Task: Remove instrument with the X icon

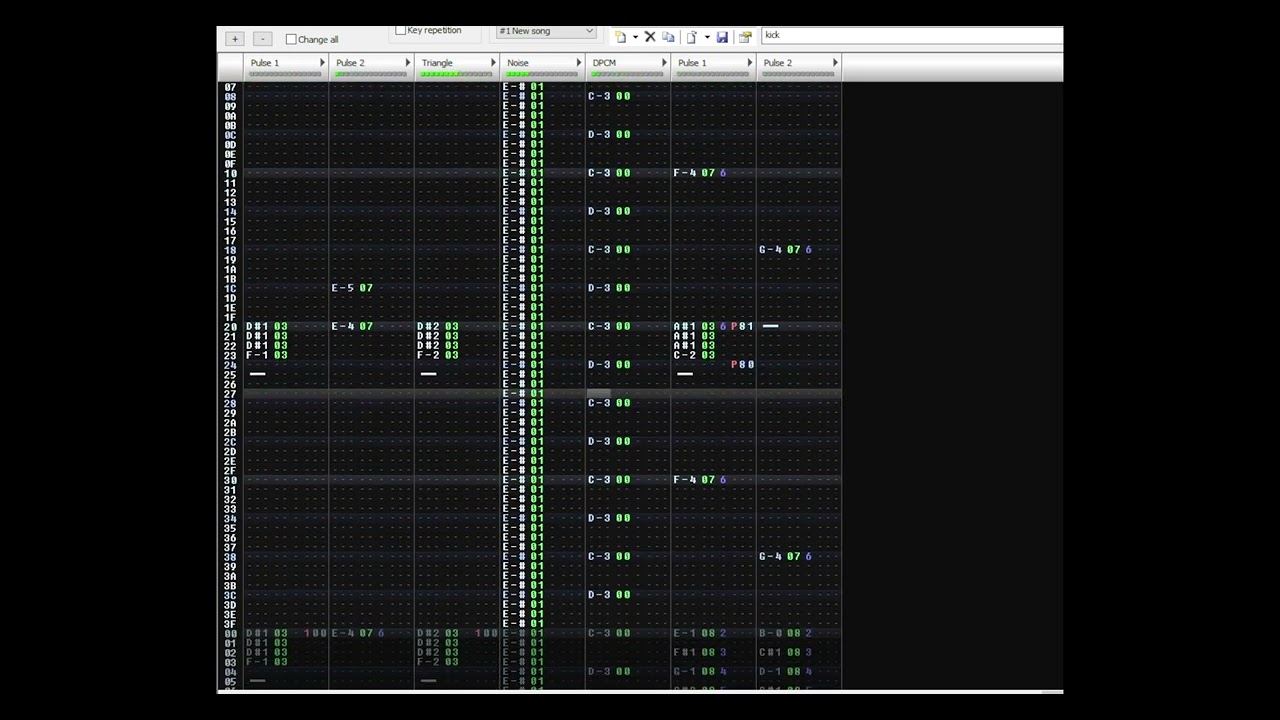Action: (650, 37)
